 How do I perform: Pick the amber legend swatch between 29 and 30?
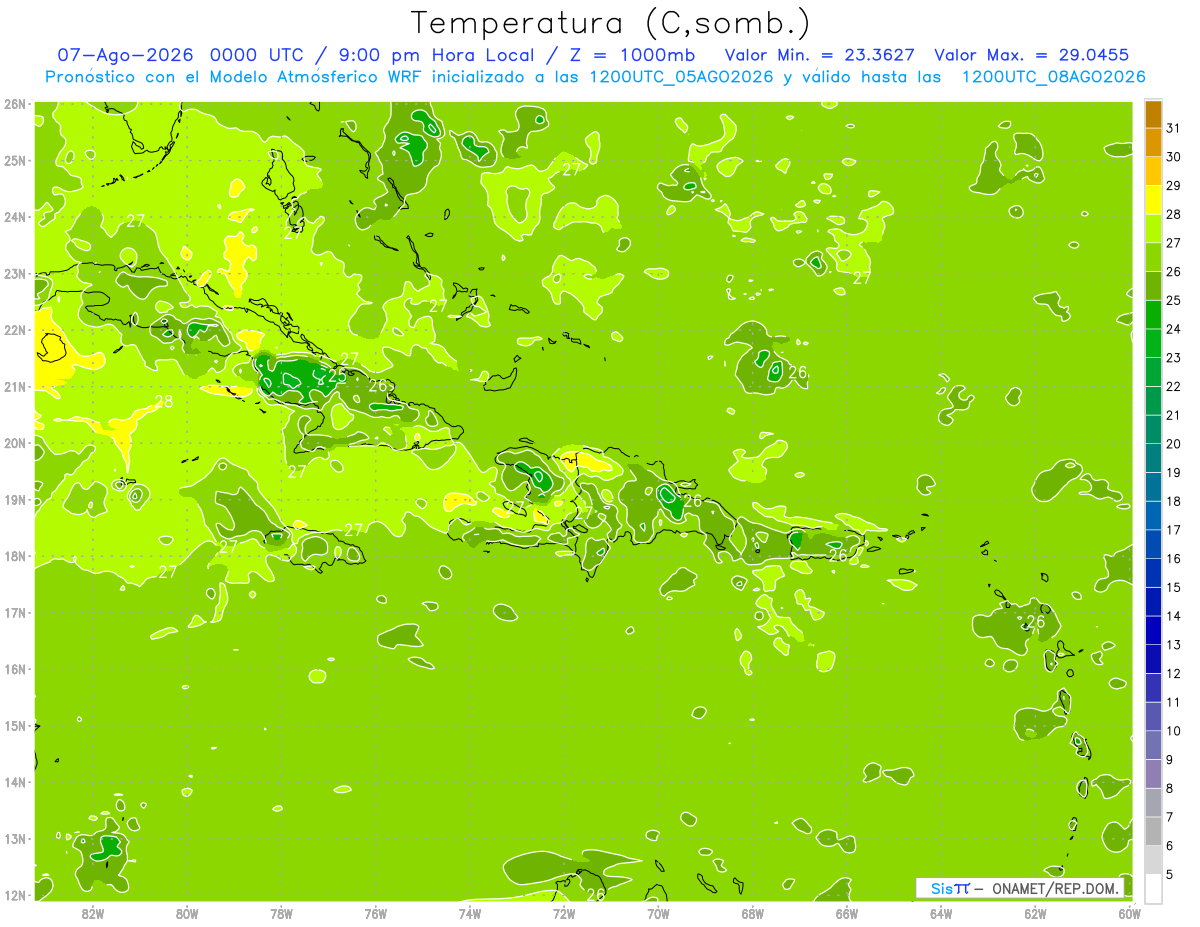[x=1153, y=171]
